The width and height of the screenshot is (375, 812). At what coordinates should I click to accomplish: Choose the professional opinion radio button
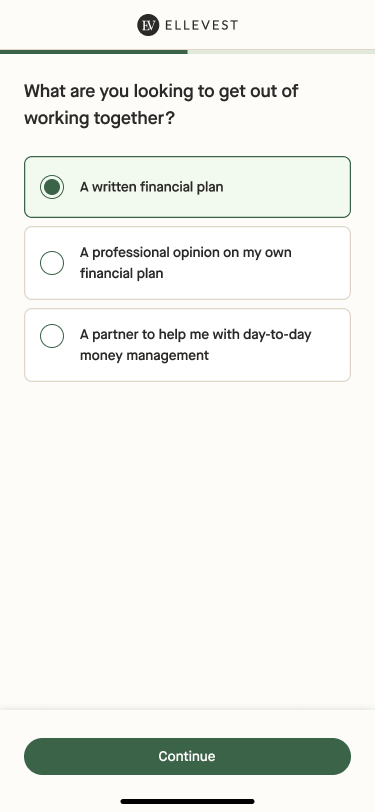52,263
